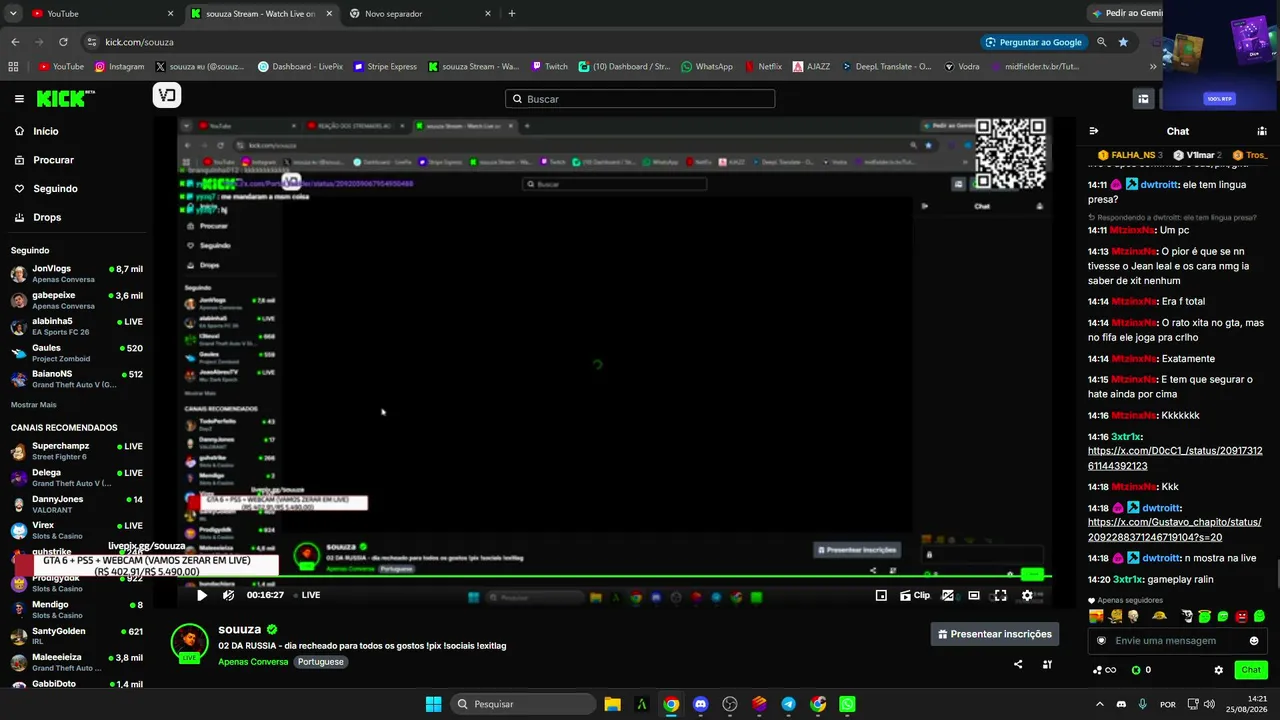This screenshot has height=720, width=1280.
Task: Toggle theater mode in the player
Action: pos(974,595)
